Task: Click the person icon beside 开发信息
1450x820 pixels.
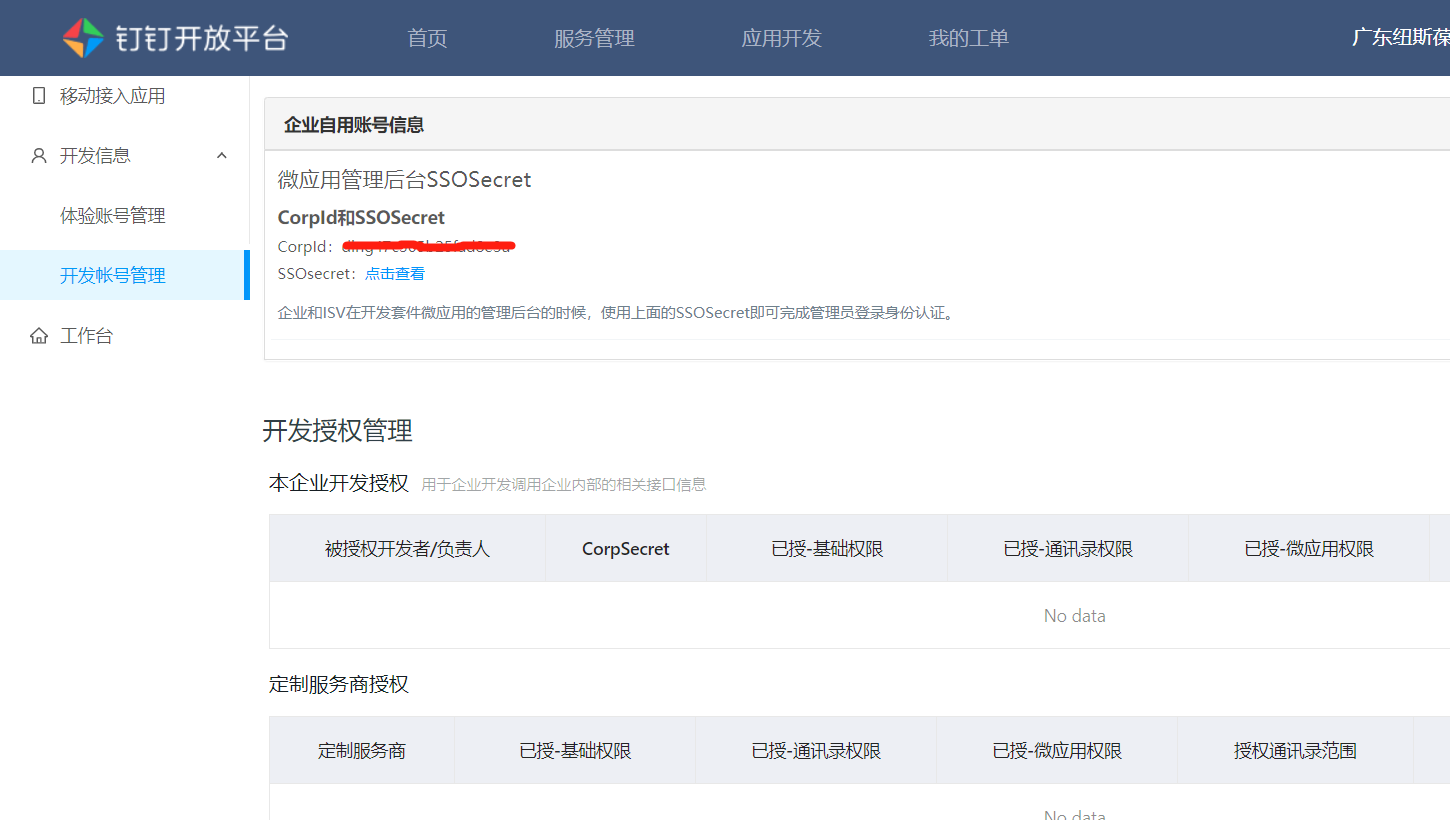Action: 39,156
